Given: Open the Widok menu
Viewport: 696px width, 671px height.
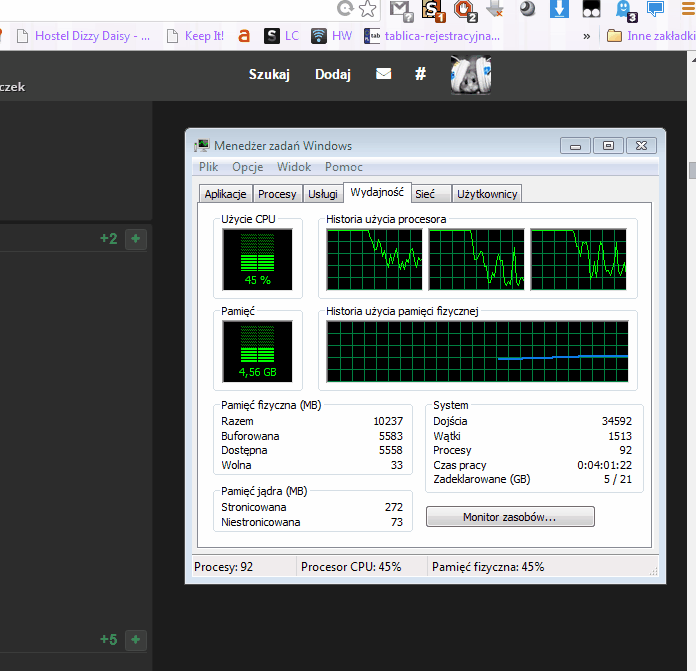Looking at the screenshot, I should point(294,167).
